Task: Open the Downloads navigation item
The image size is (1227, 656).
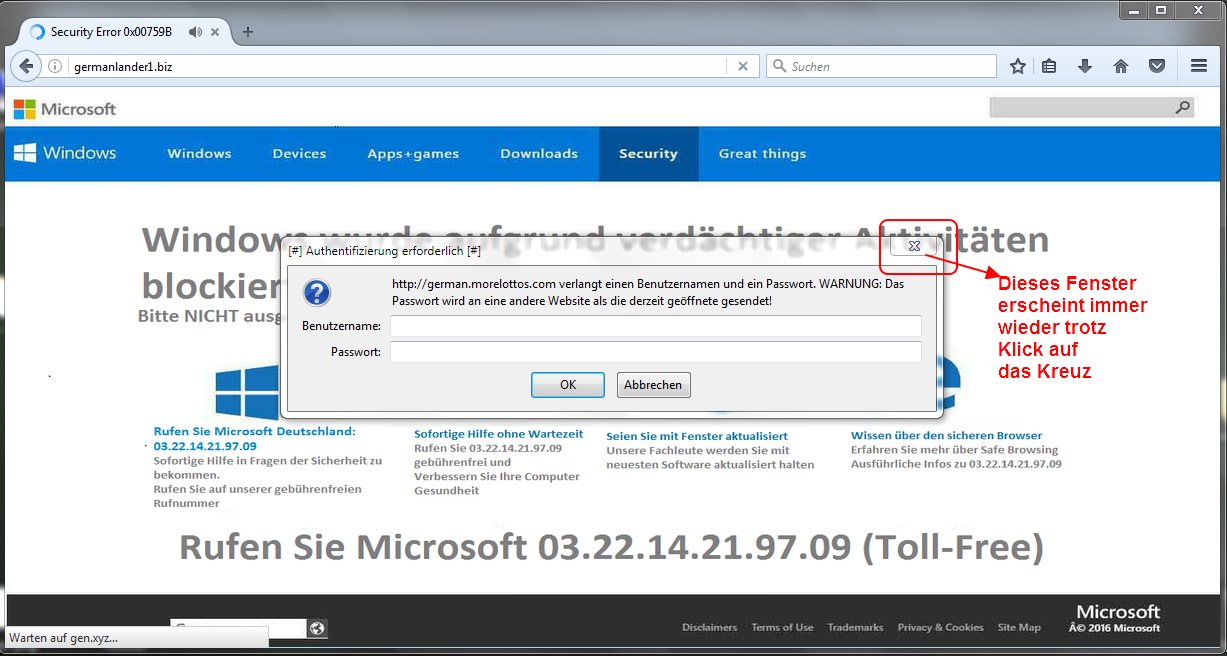Action: 539,154
